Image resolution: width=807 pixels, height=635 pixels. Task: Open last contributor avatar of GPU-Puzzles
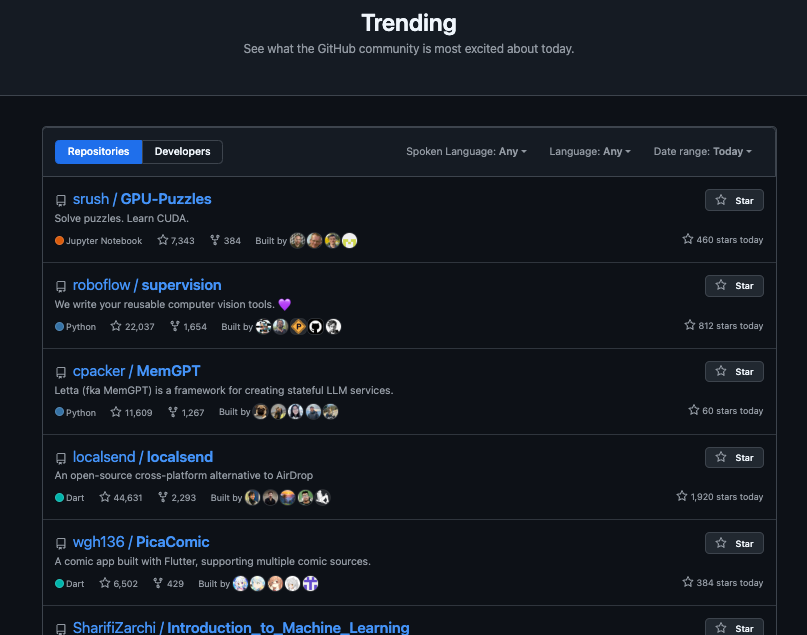pyautogui.click(x=349, y=240)
